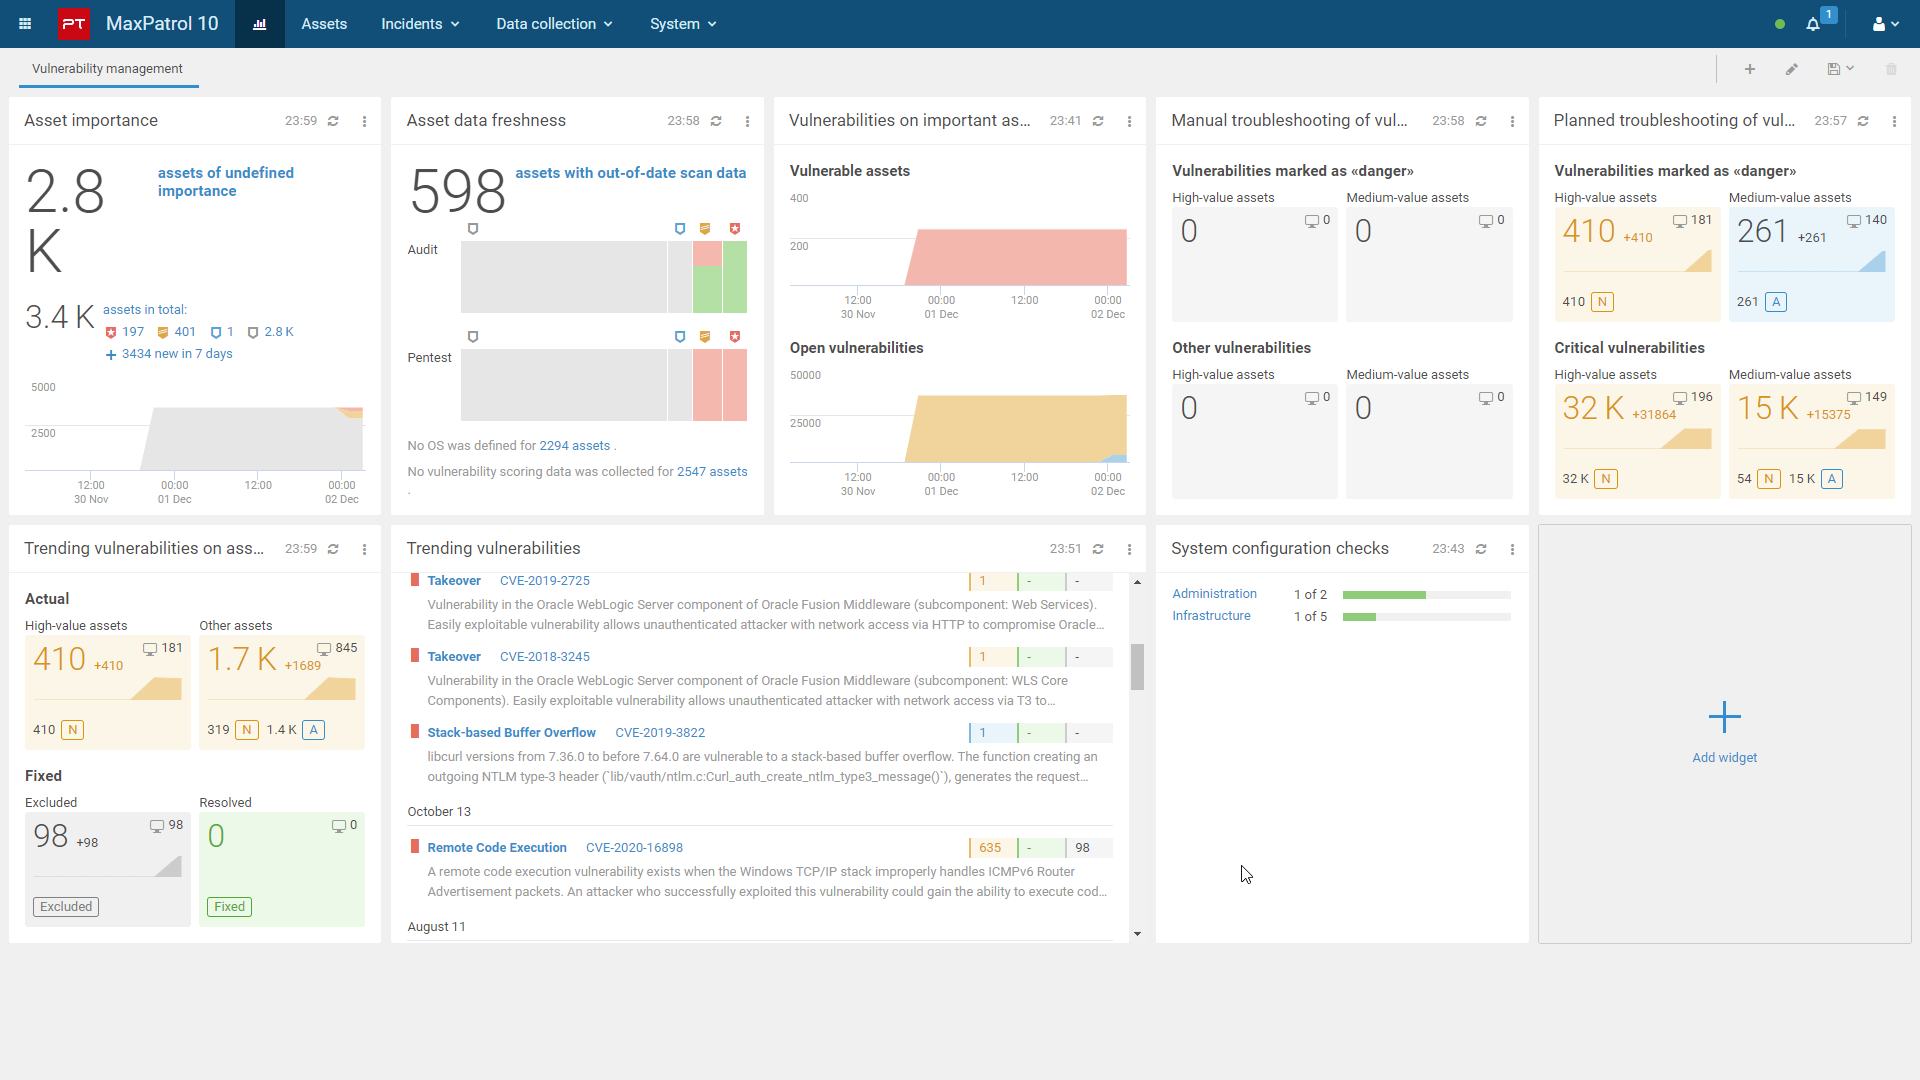Viewport: 1920px width, 1080px height.
Task: Open Planned troubleshooting widget options
Action: coord(1894,121)
